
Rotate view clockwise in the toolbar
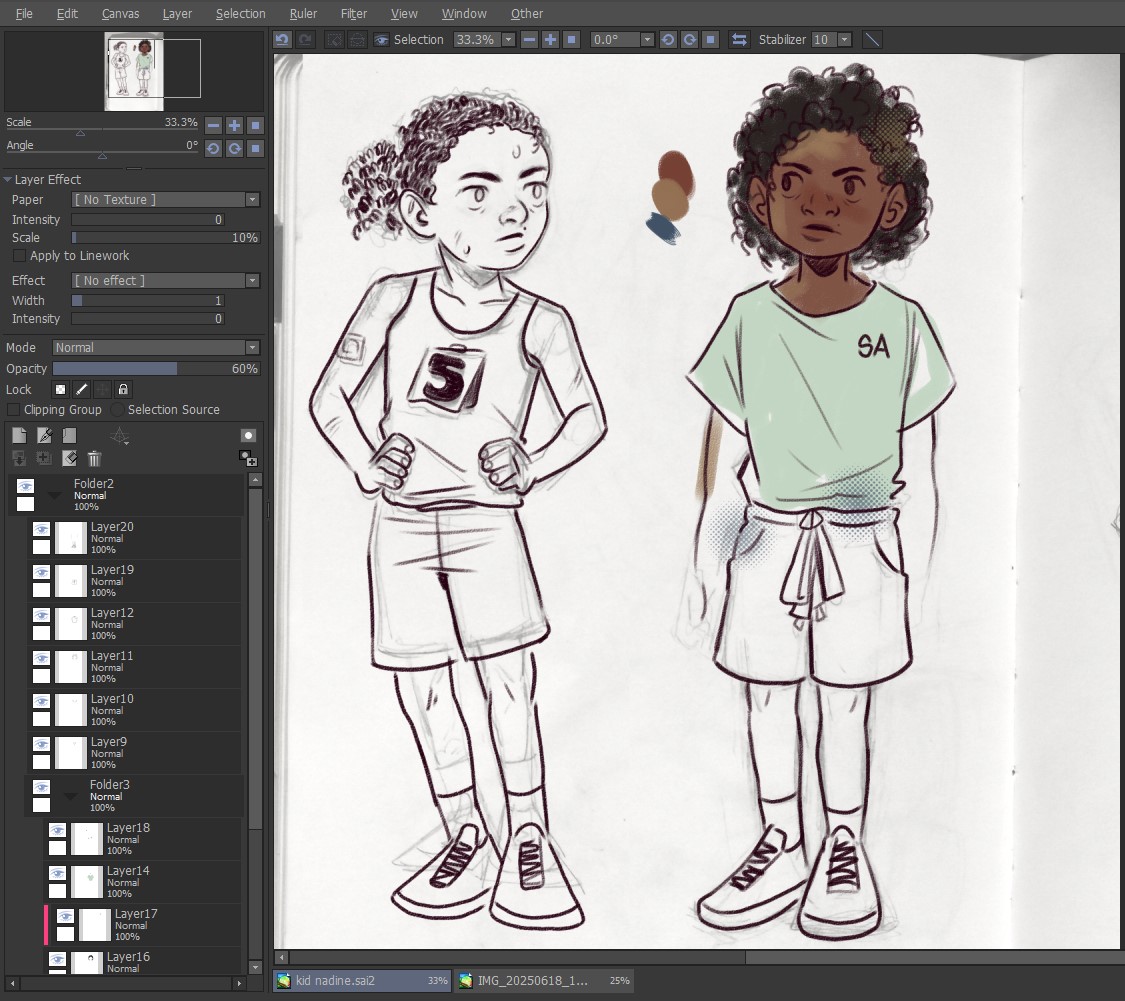click(x=689, y=39)
